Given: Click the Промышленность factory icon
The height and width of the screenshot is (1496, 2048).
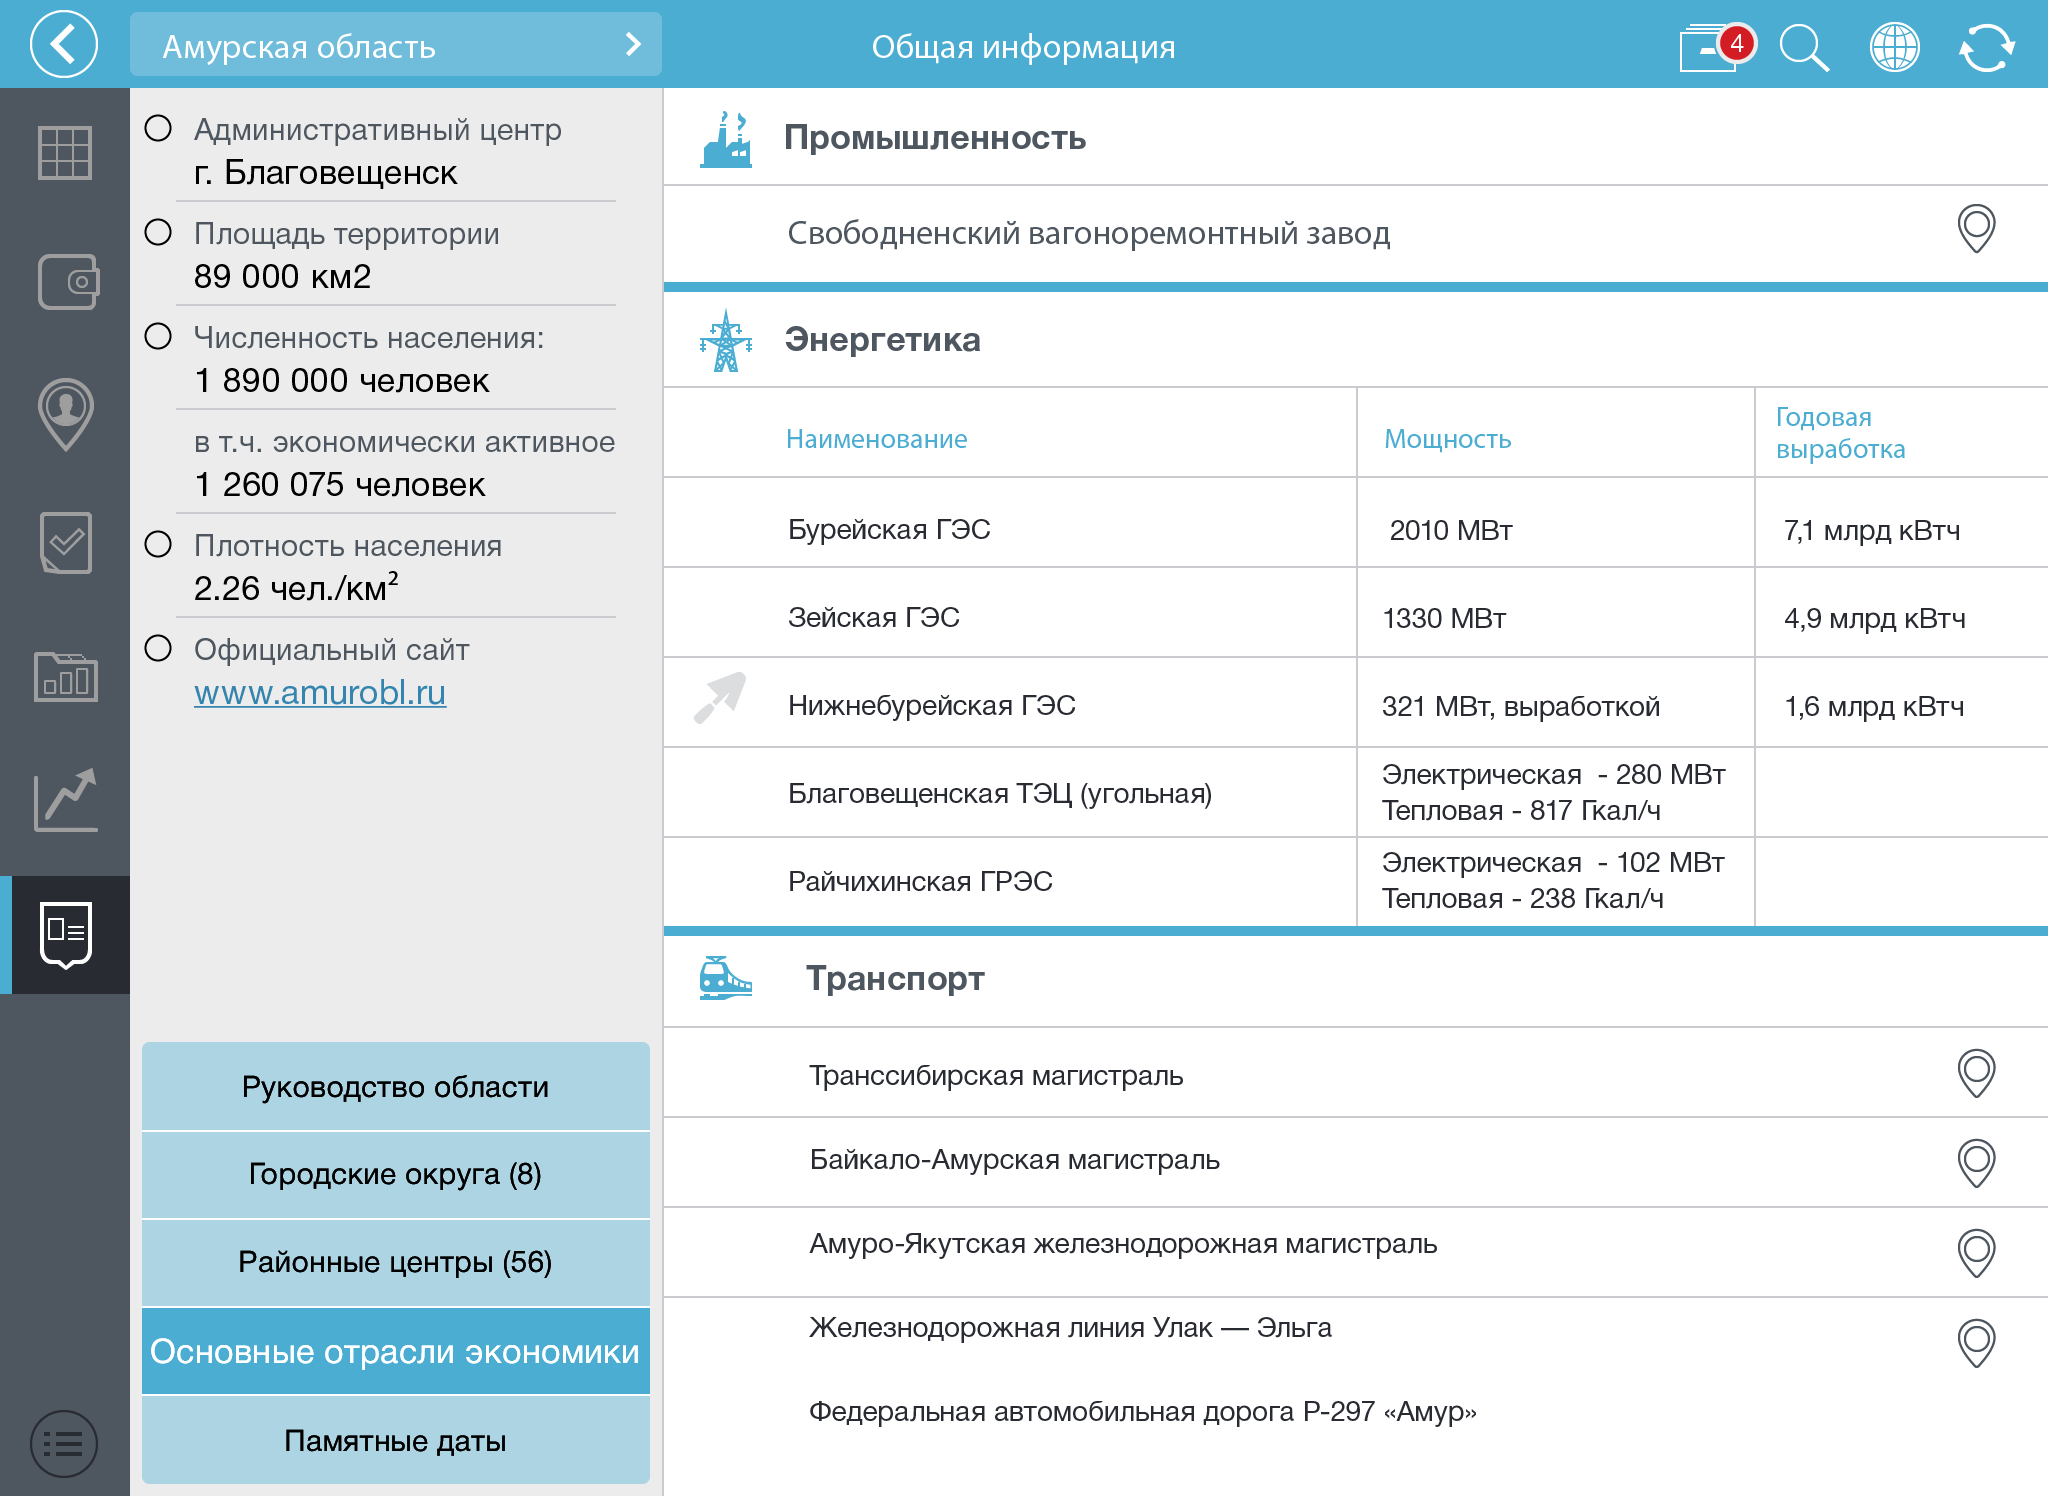Looking at the screenshot, I should [x=726, y=139].
